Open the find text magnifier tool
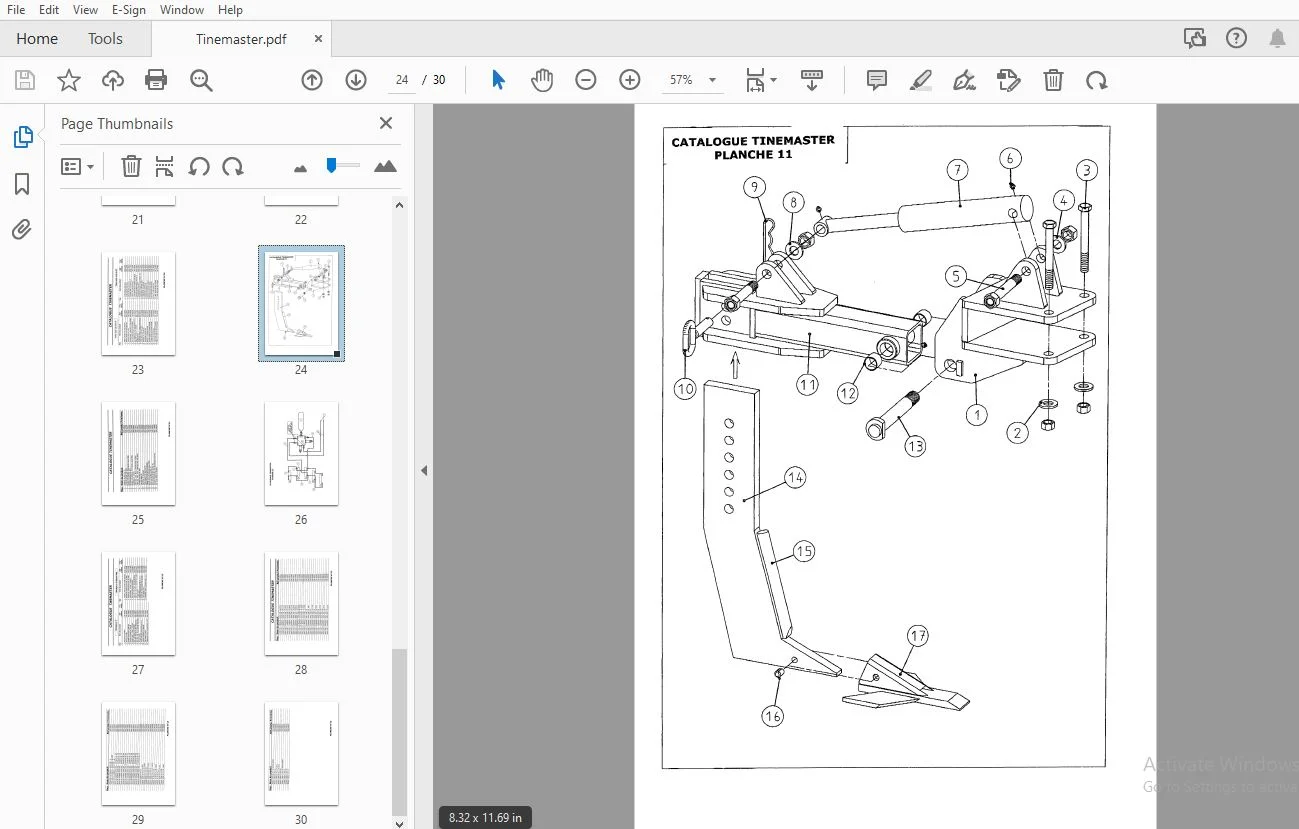 (x=201, y=81)
